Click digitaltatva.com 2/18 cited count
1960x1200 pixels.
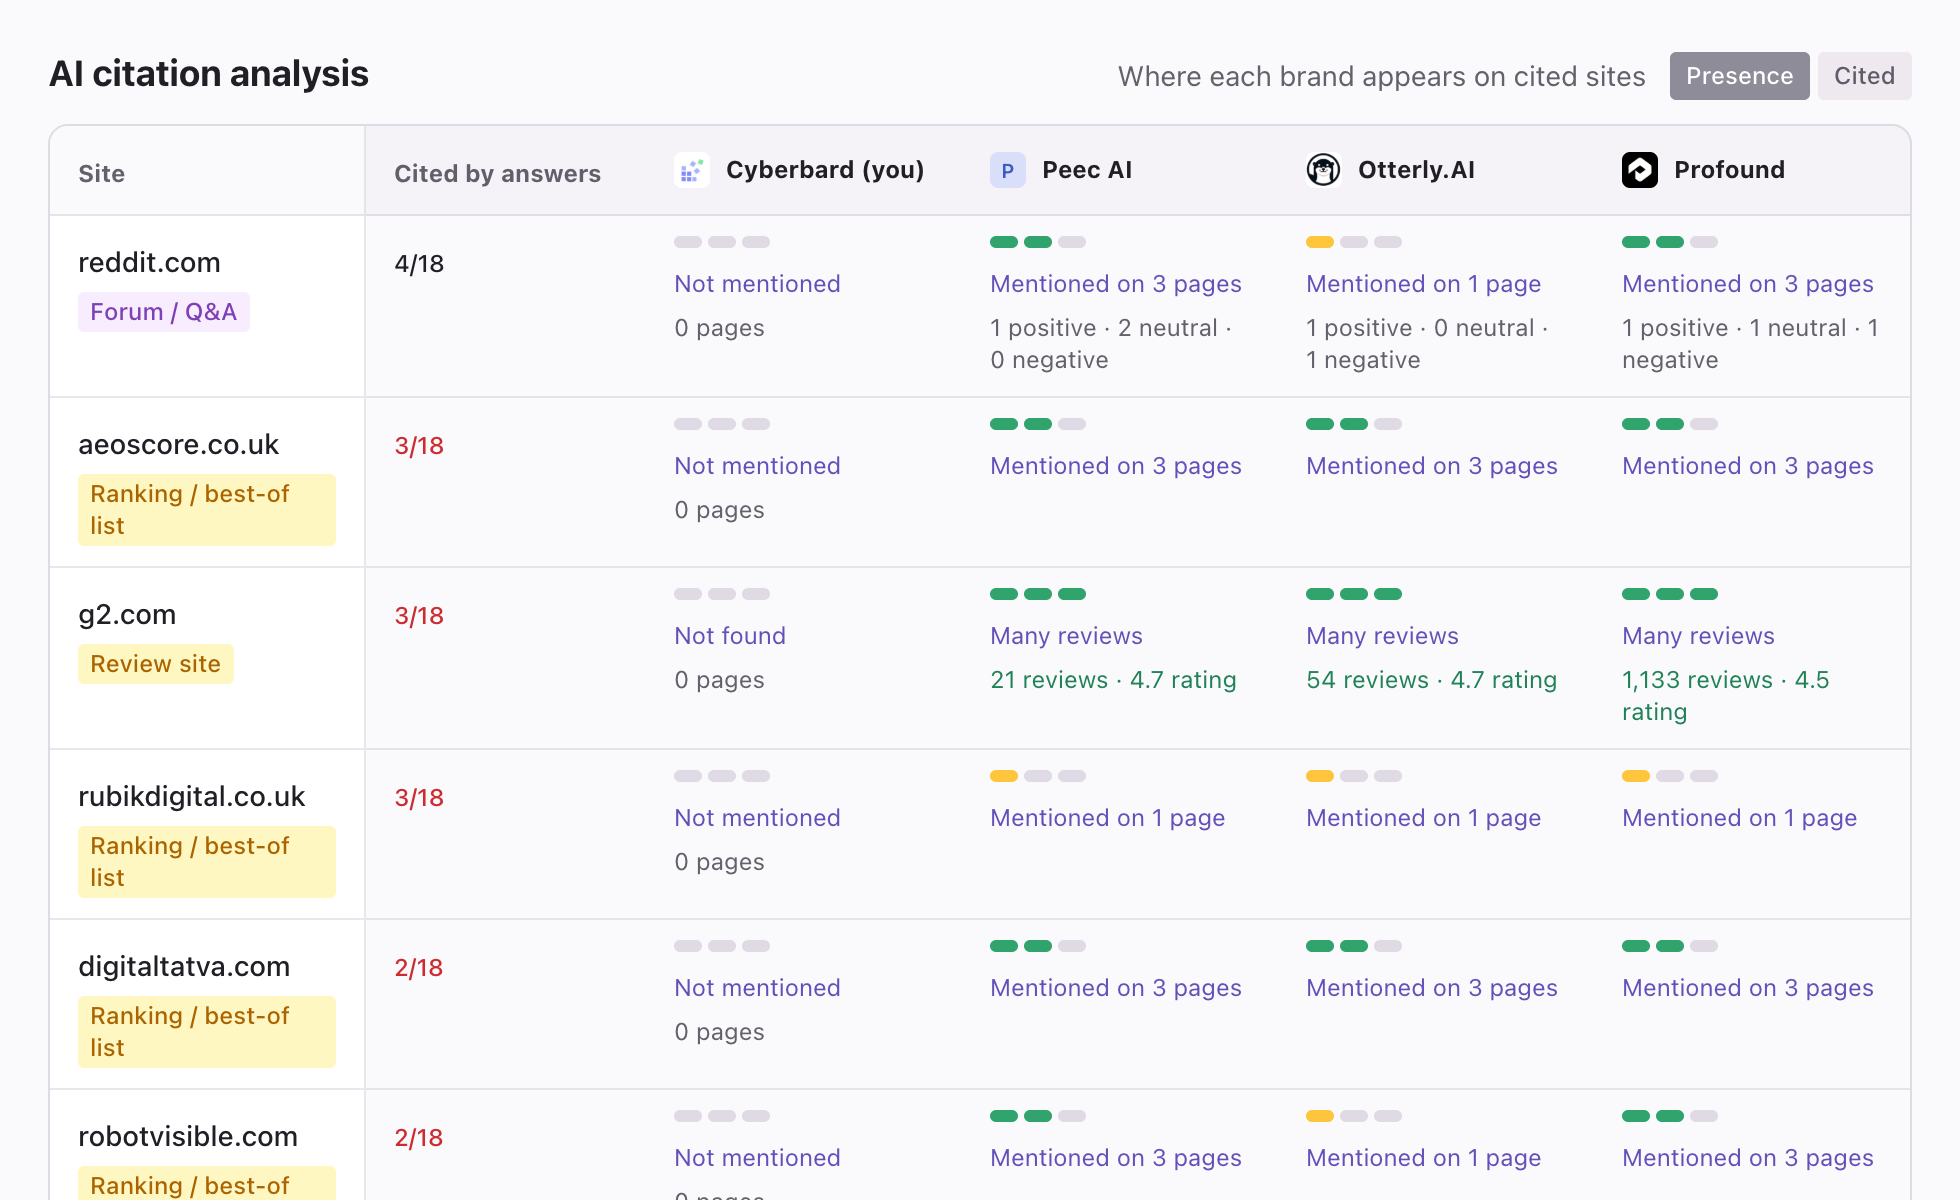point(419,968)
